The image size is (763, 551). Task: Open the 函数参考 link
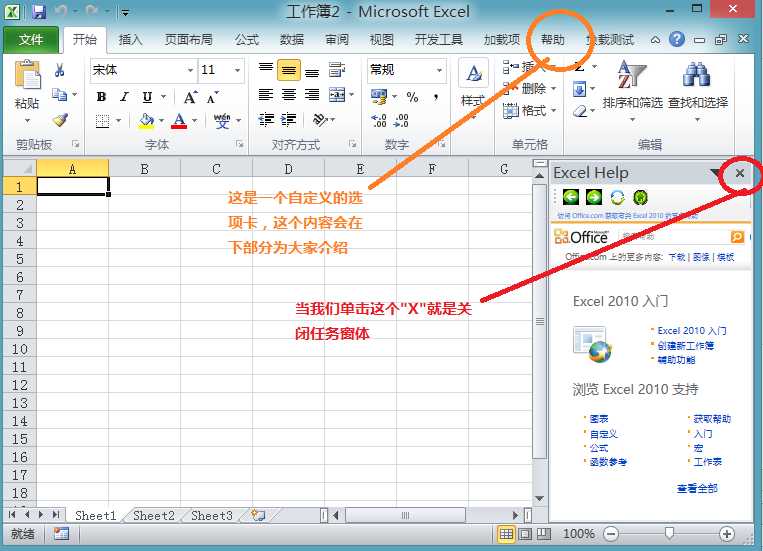[608, 461]
